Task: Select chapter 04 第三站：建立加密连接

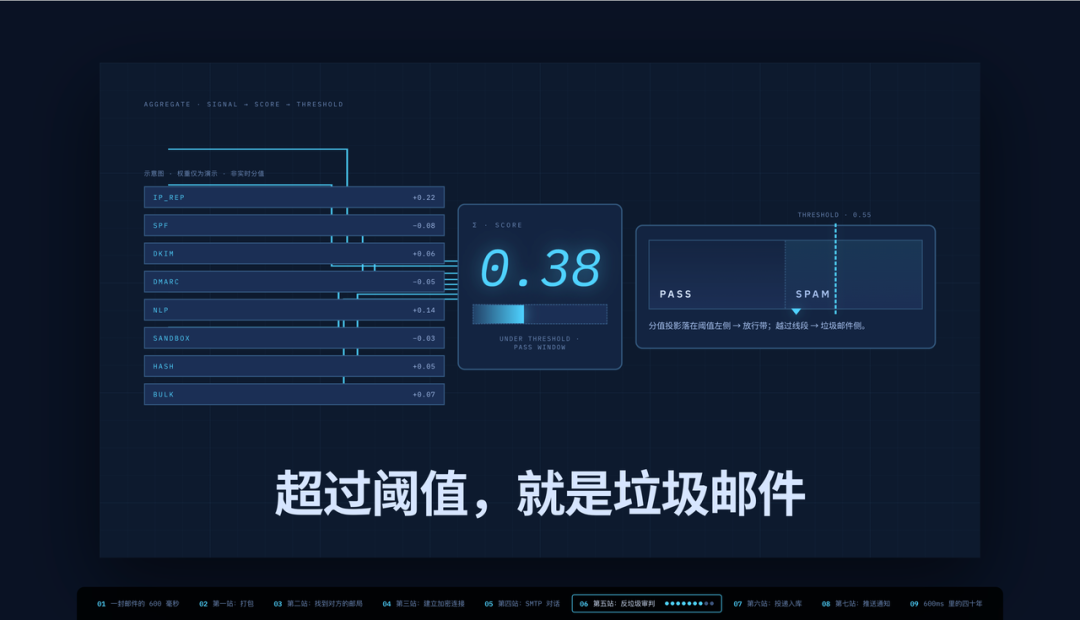Action: (424, 603)
